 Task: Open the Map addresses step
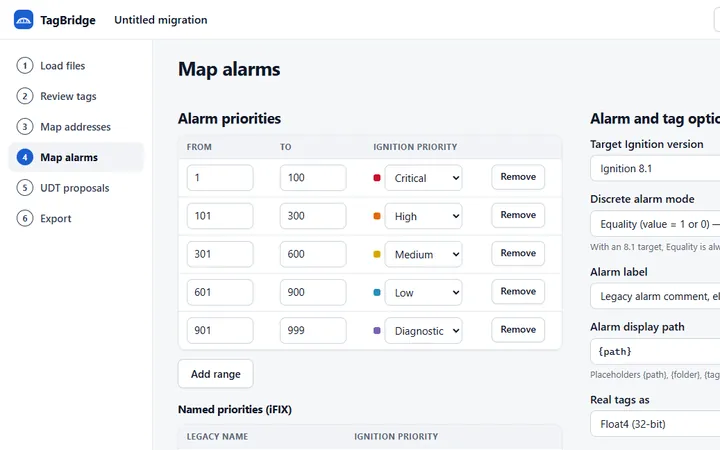76,127
